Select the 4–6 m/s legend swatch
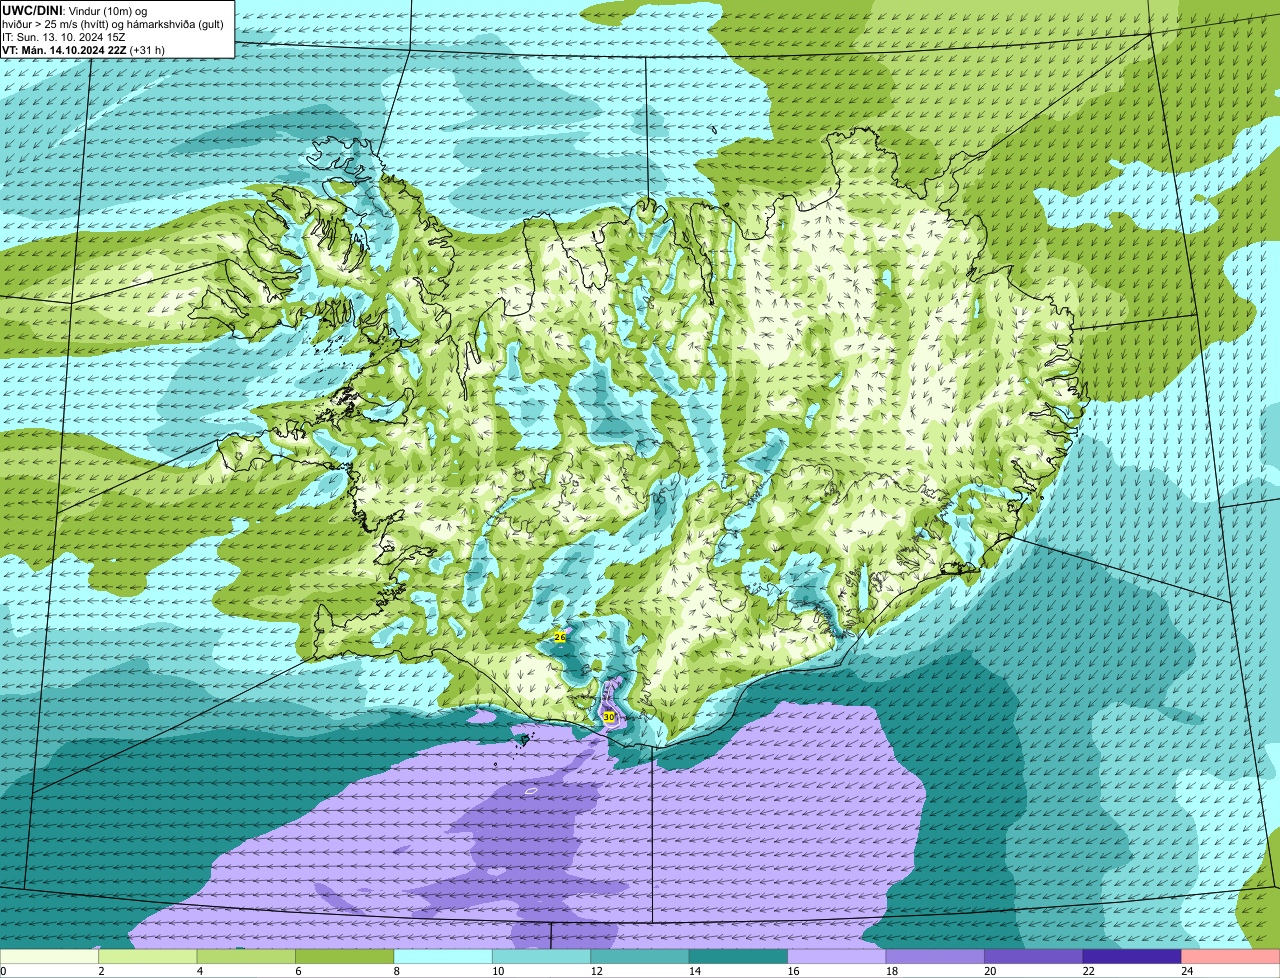The height and width of the screenshot is (978, 1280). click(x=246, y=957)
